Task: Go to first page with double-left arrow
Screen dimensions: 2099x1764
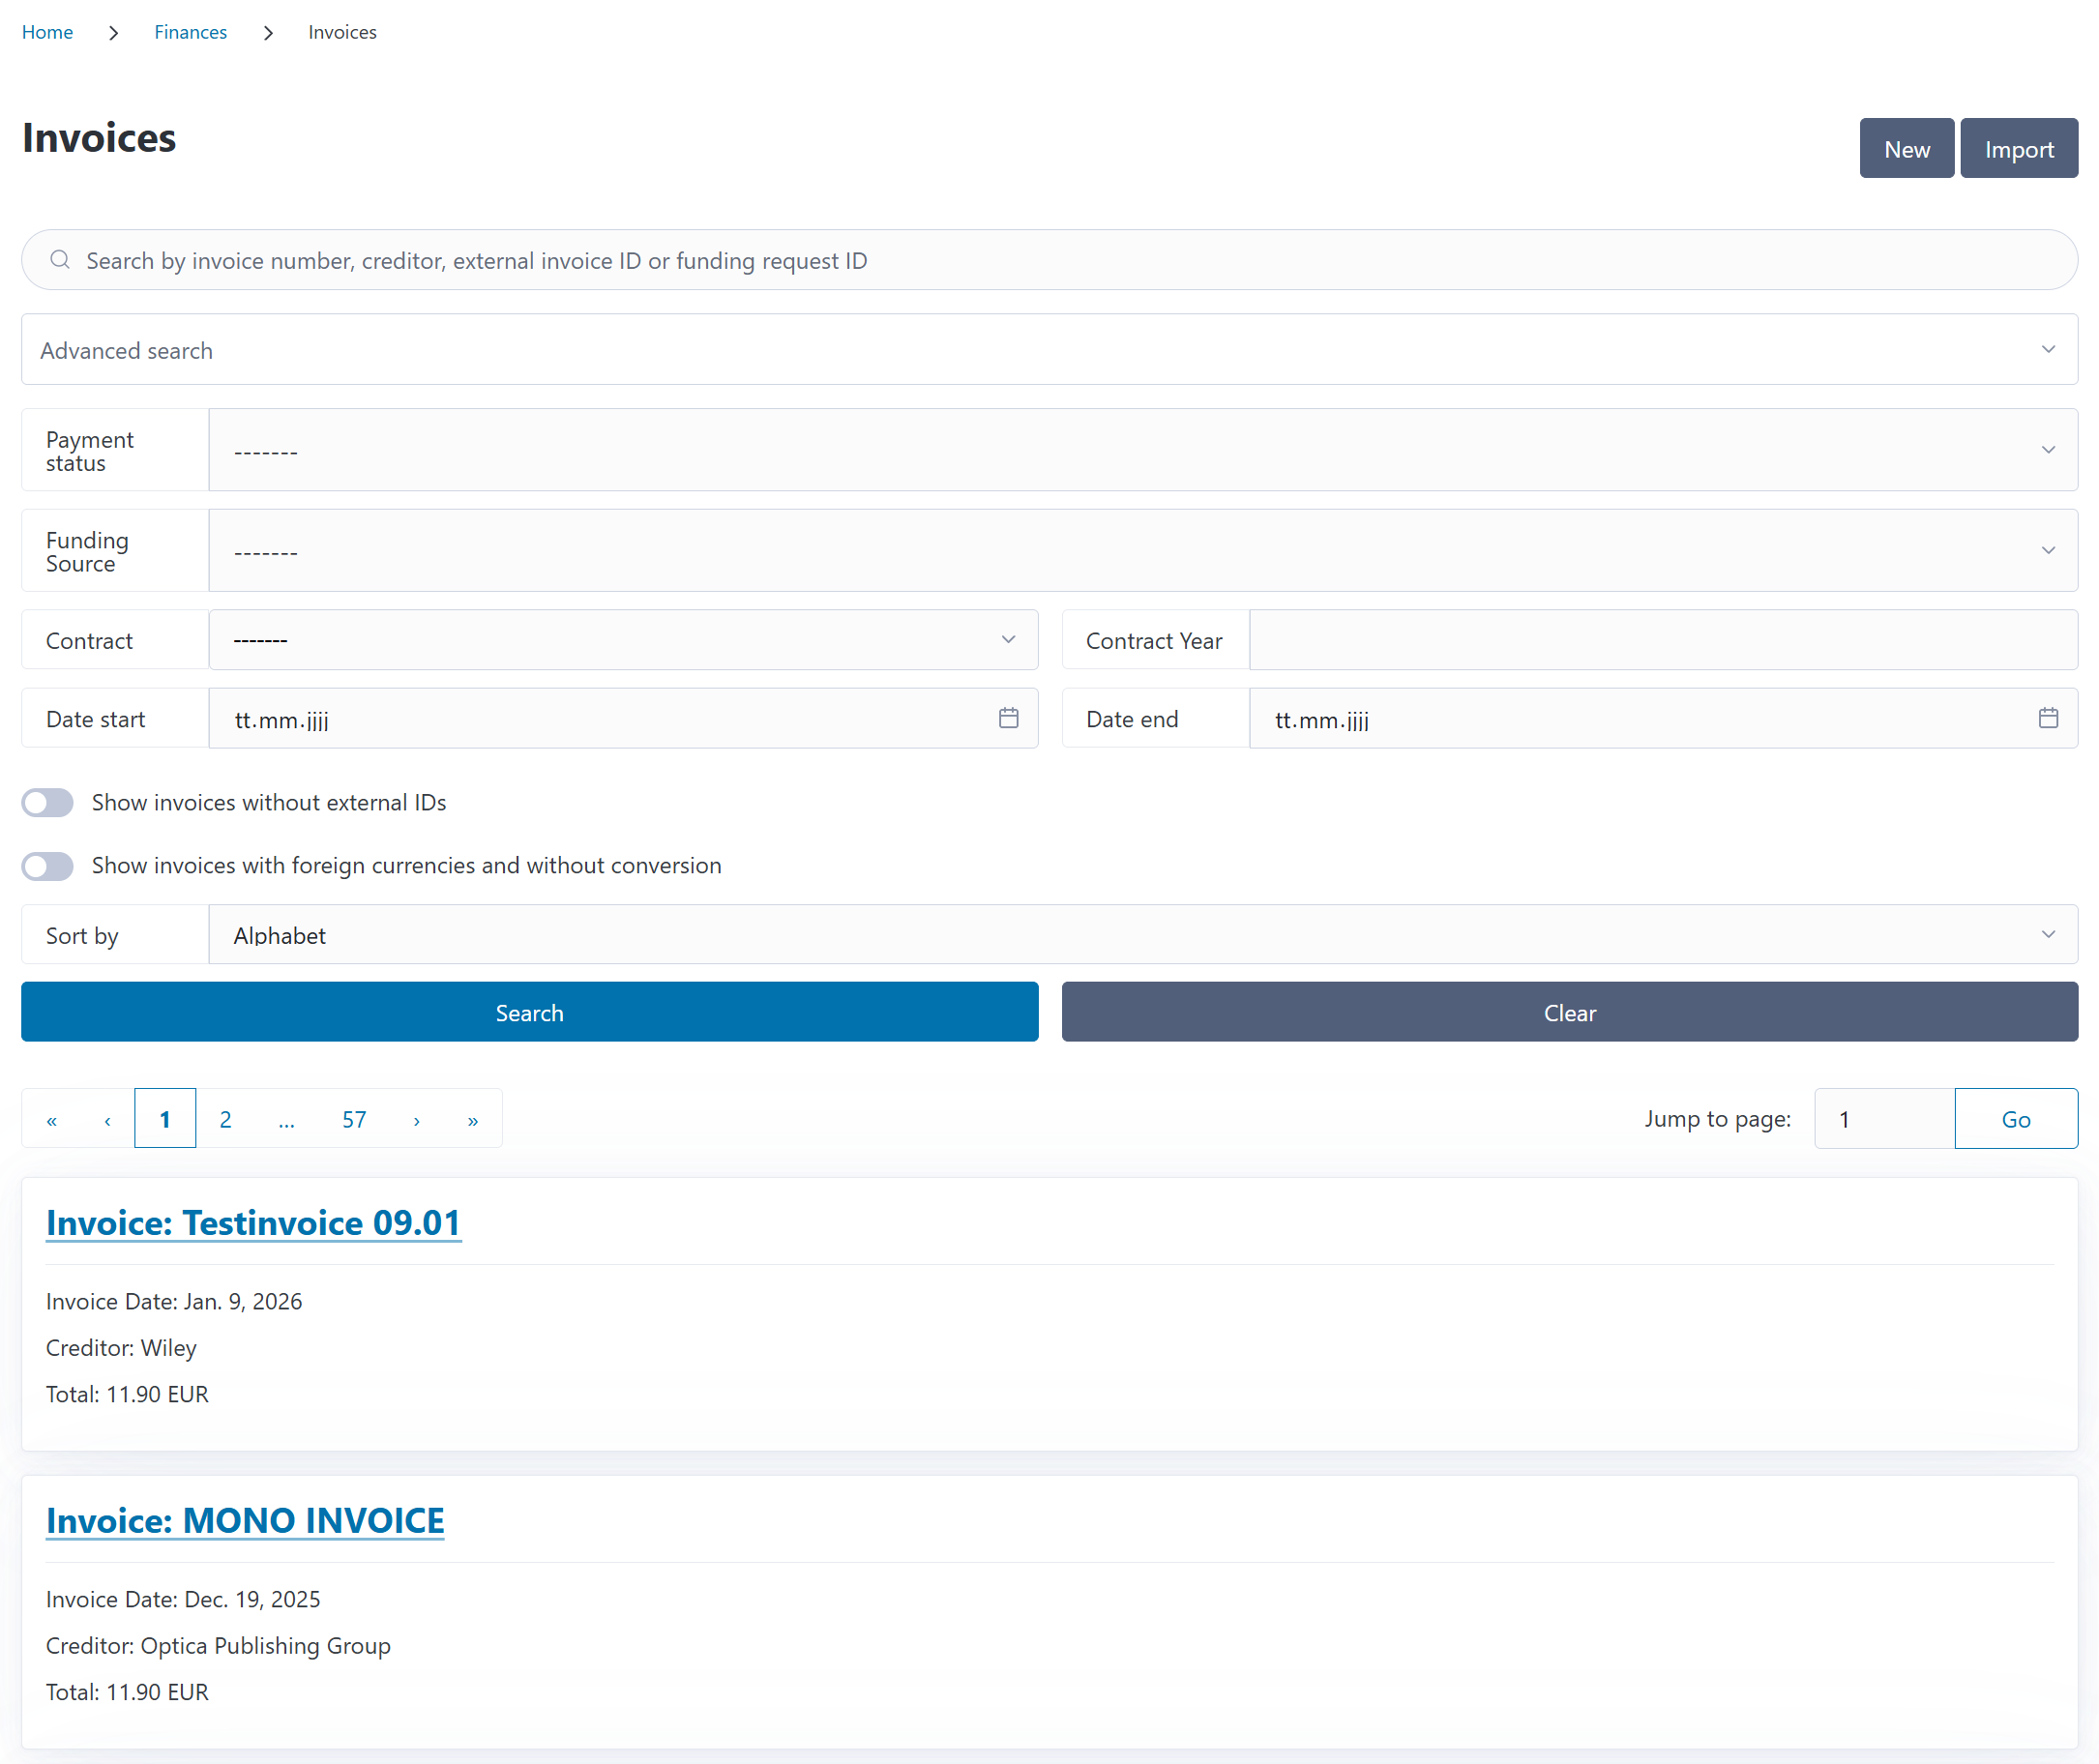Action: (x=52, y=1119)
